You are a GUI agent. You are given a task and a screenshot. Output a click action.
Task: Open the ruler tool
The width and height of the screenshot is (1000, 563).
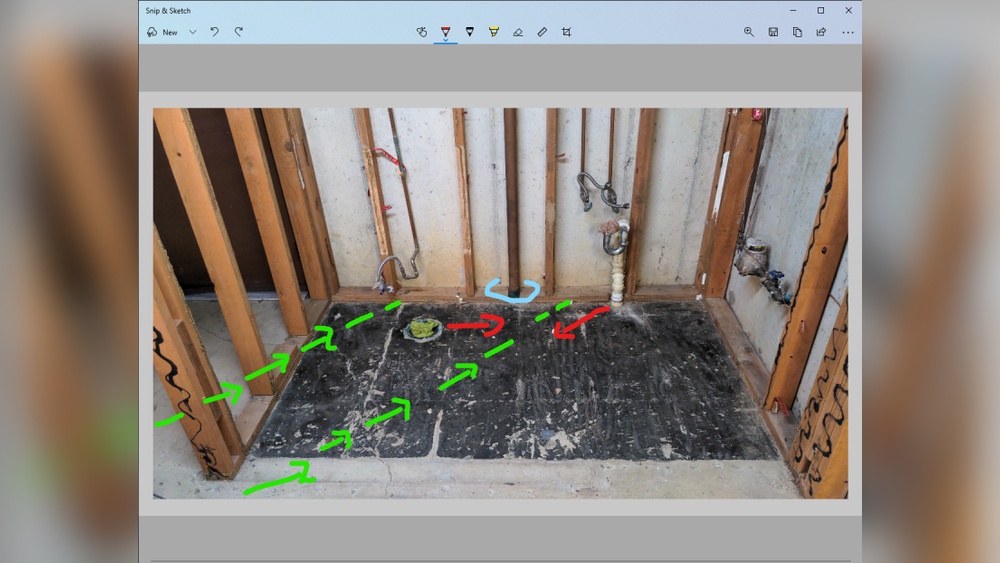542,32
